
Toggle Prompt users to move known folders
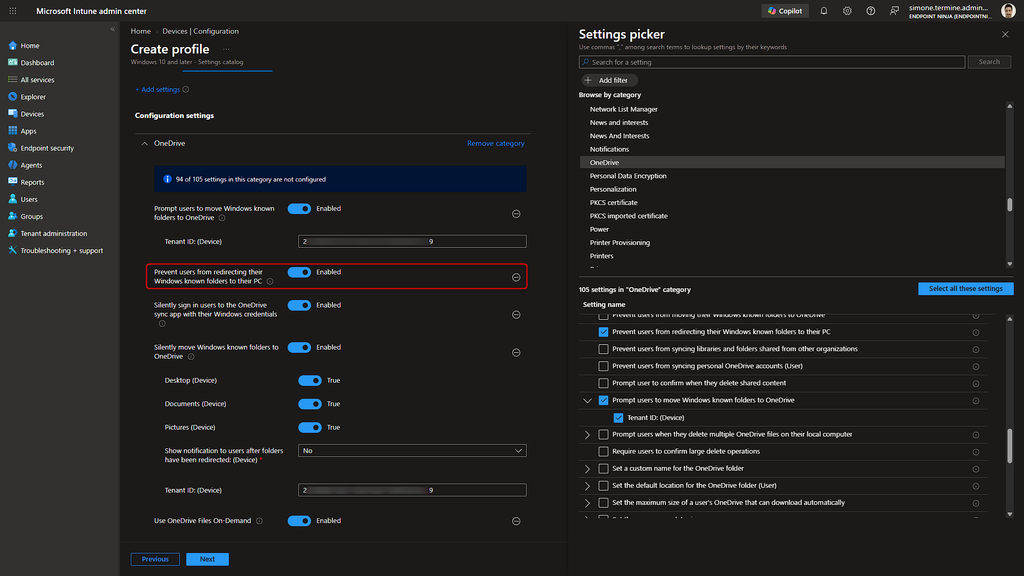pyautogui.click(x=299, y=209)
